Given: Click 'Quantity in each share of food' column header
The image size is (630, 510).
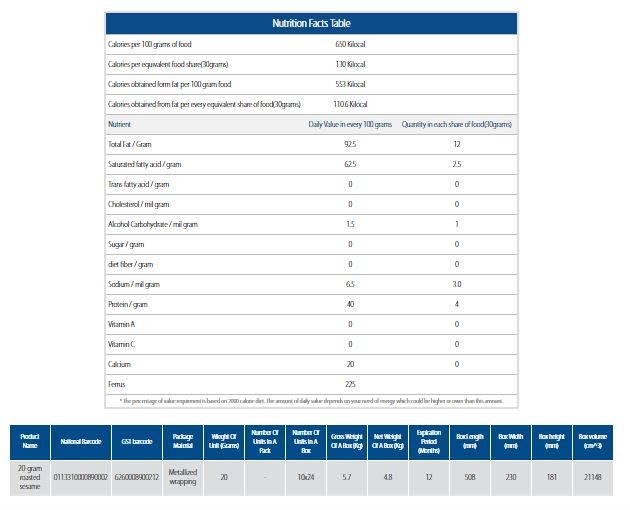Looking at the screenshot, I should coord(456,124).
